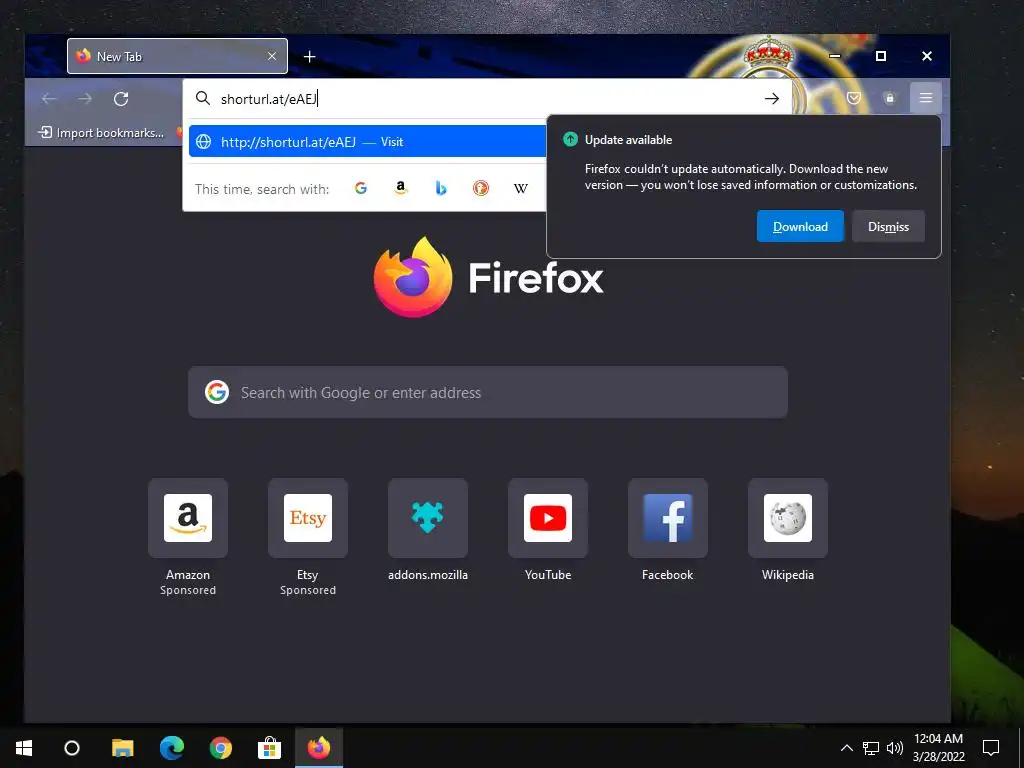Visit http://shorturl.at/eAEJ suggestion
1024x768 pixels.
(368, 142)
